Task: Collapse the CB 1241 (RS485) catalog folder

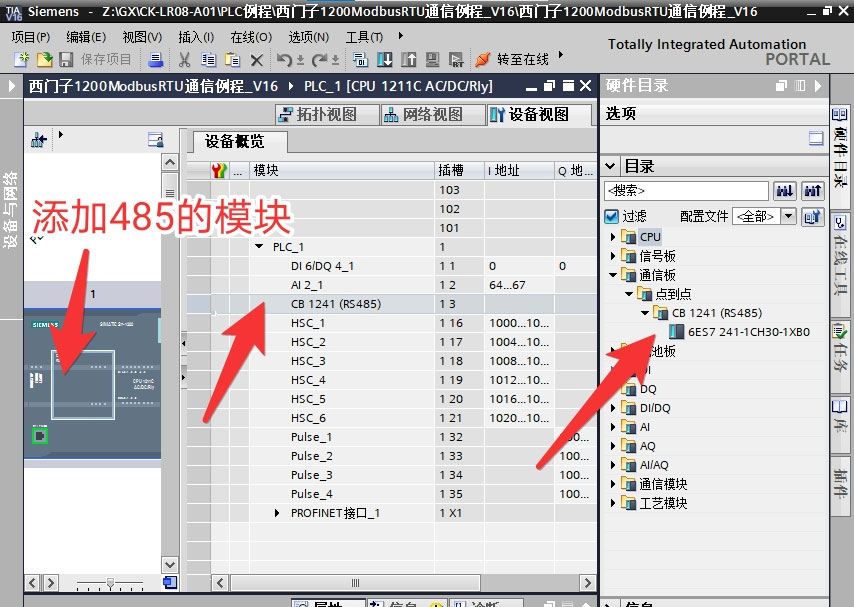Action: [645, 313]
